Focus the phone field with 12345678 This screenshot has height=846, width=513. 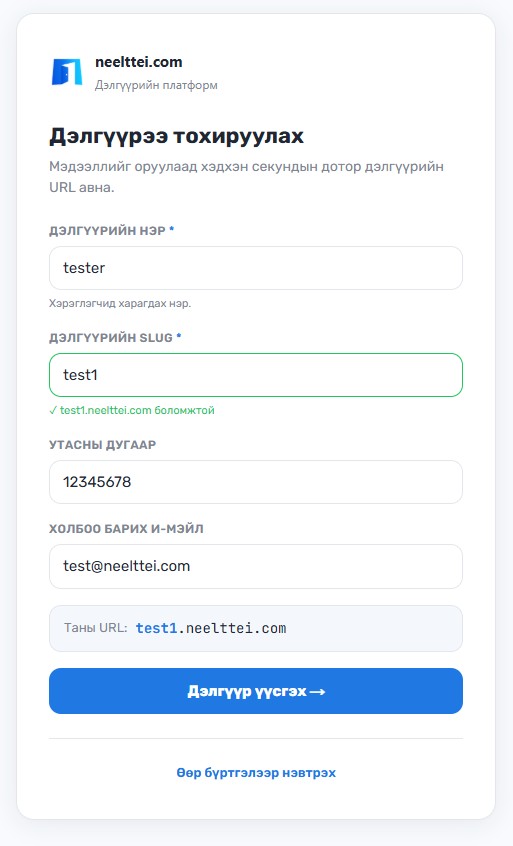[x=256, y=482]
